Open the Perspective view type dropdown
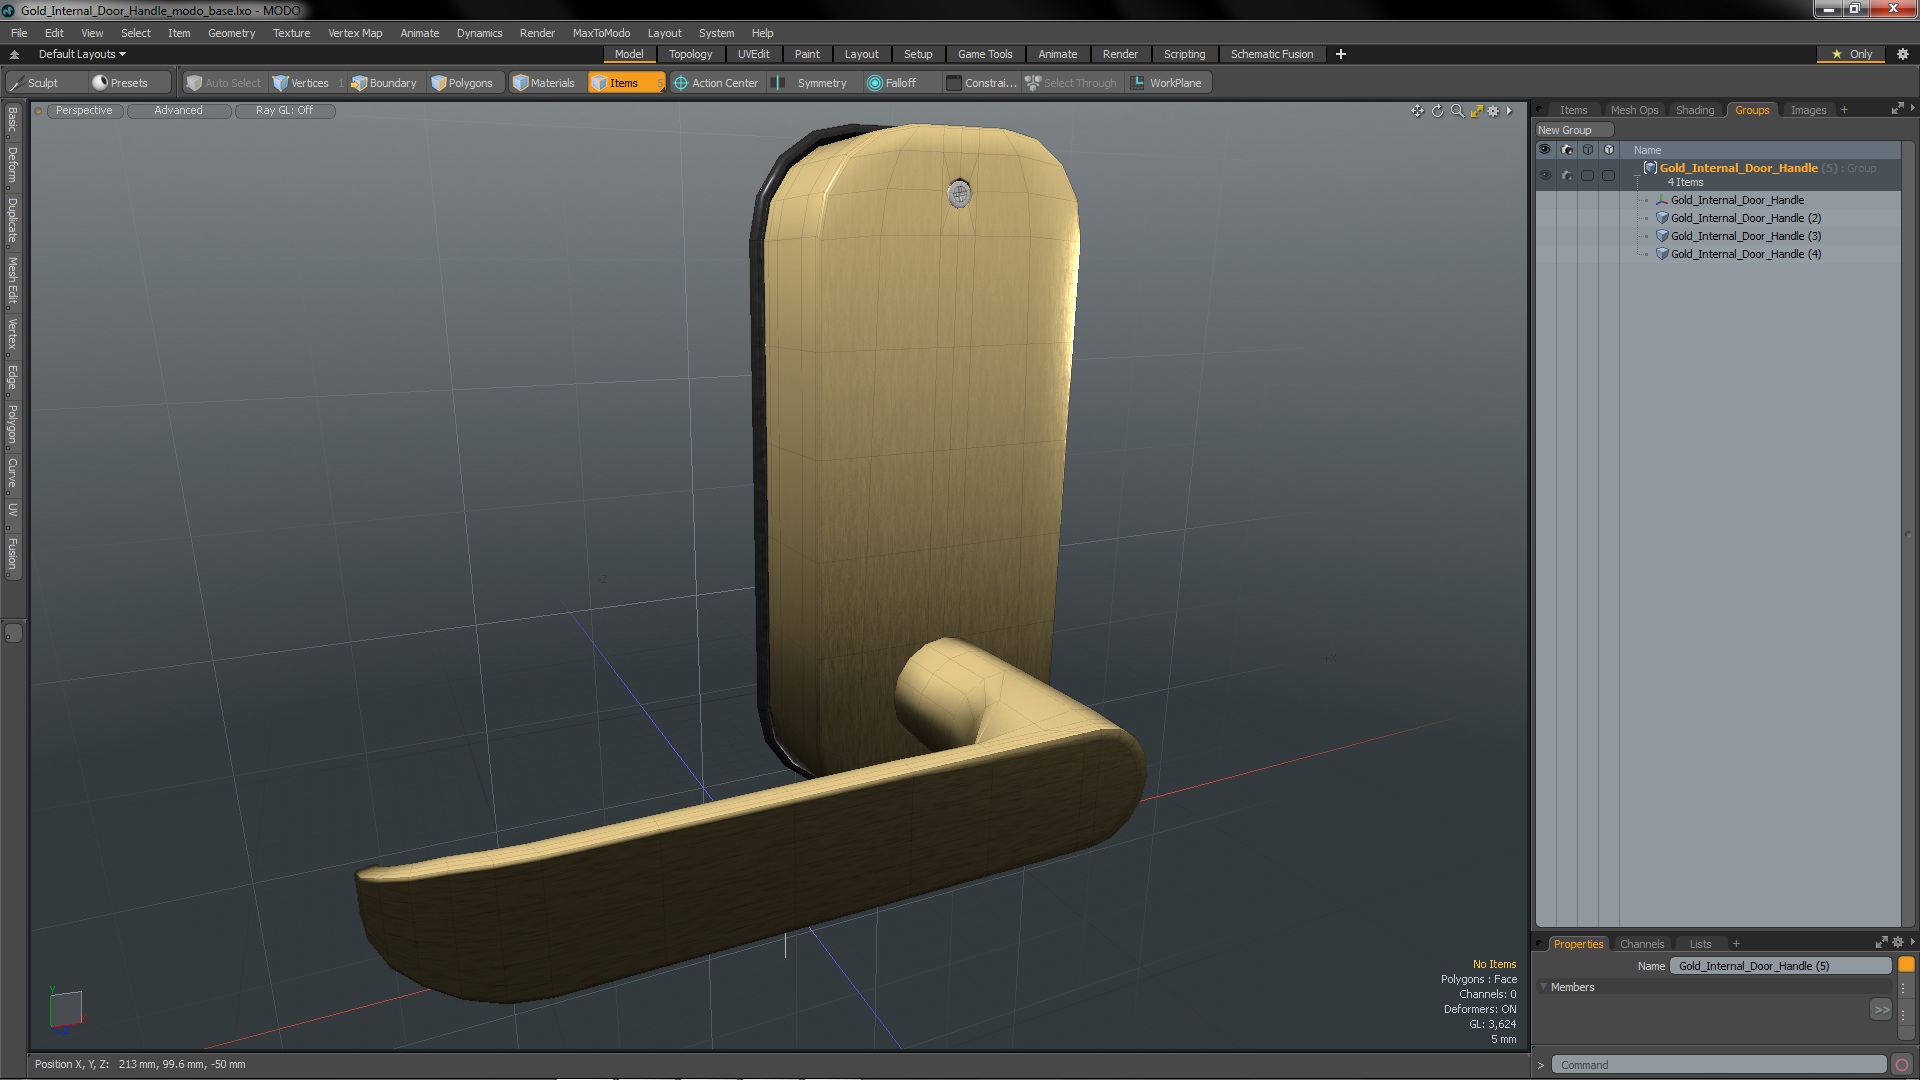The height and width of the screenshot is (1080, 1920). pyautogui.click(x=84, y=111)
